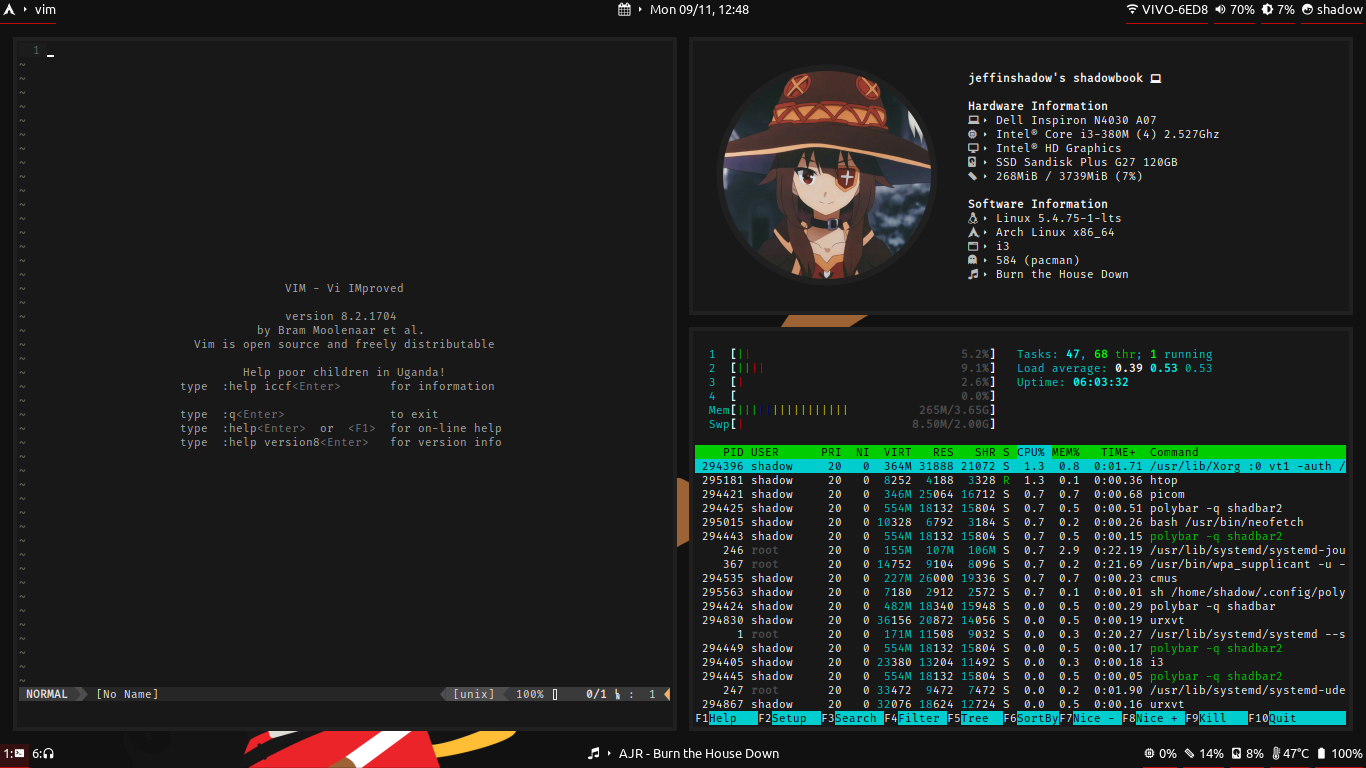Click the ghost icon beside 584 (pacman)
Screen dimensions: 1366x768
click(973, 260)
